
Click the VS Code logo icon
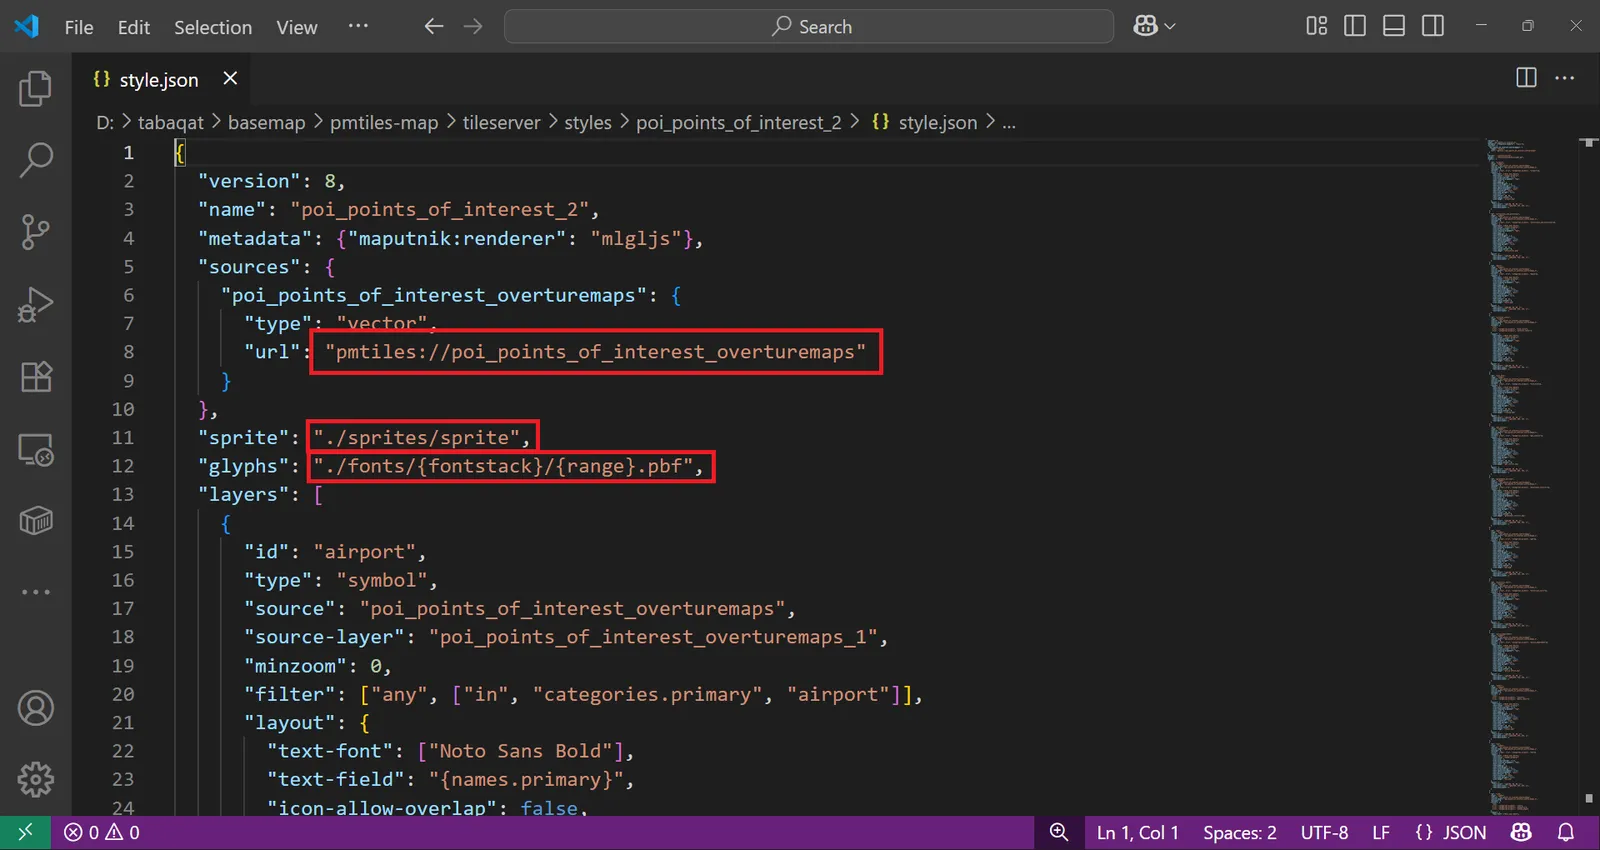27,26
